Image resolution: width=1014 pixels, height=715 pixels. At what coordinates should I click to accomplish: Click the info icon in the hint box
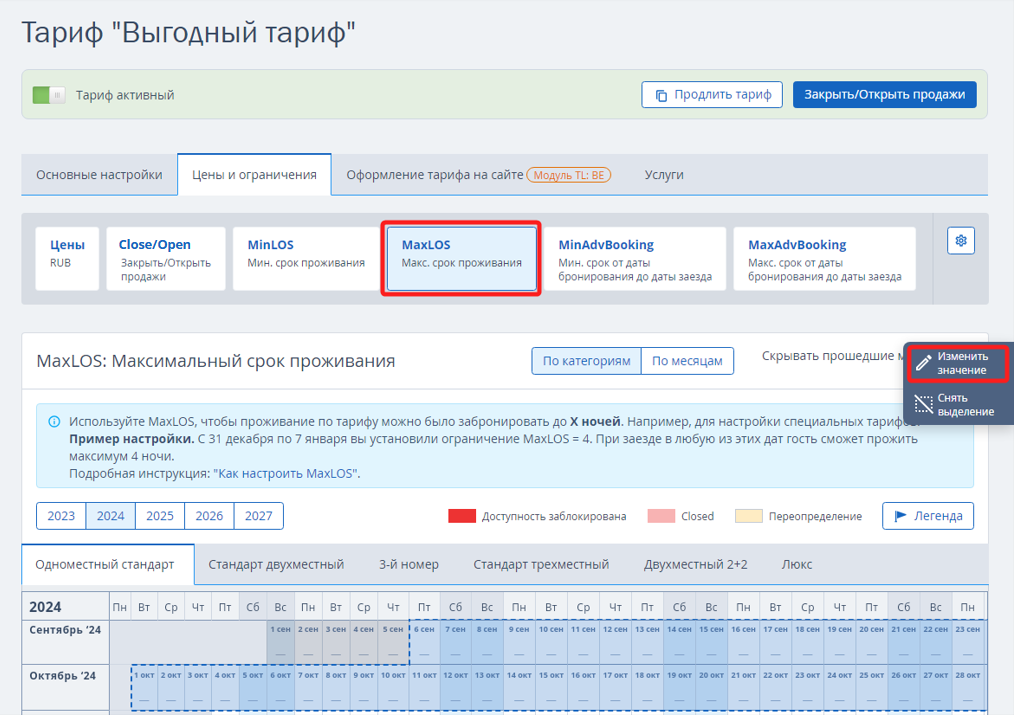click(54, 422)
